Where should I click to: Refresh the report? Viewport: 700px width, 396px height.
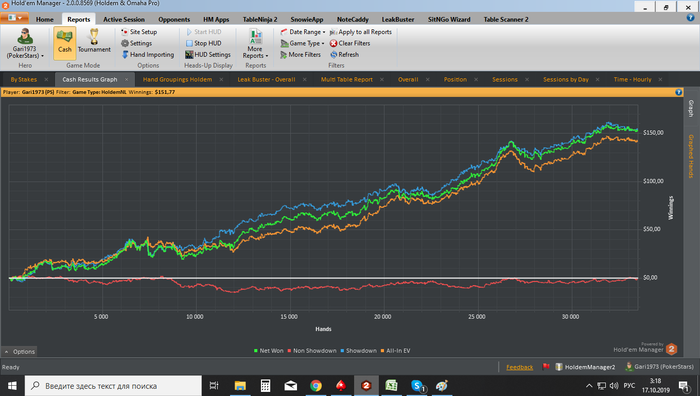(x=344, y=54)
